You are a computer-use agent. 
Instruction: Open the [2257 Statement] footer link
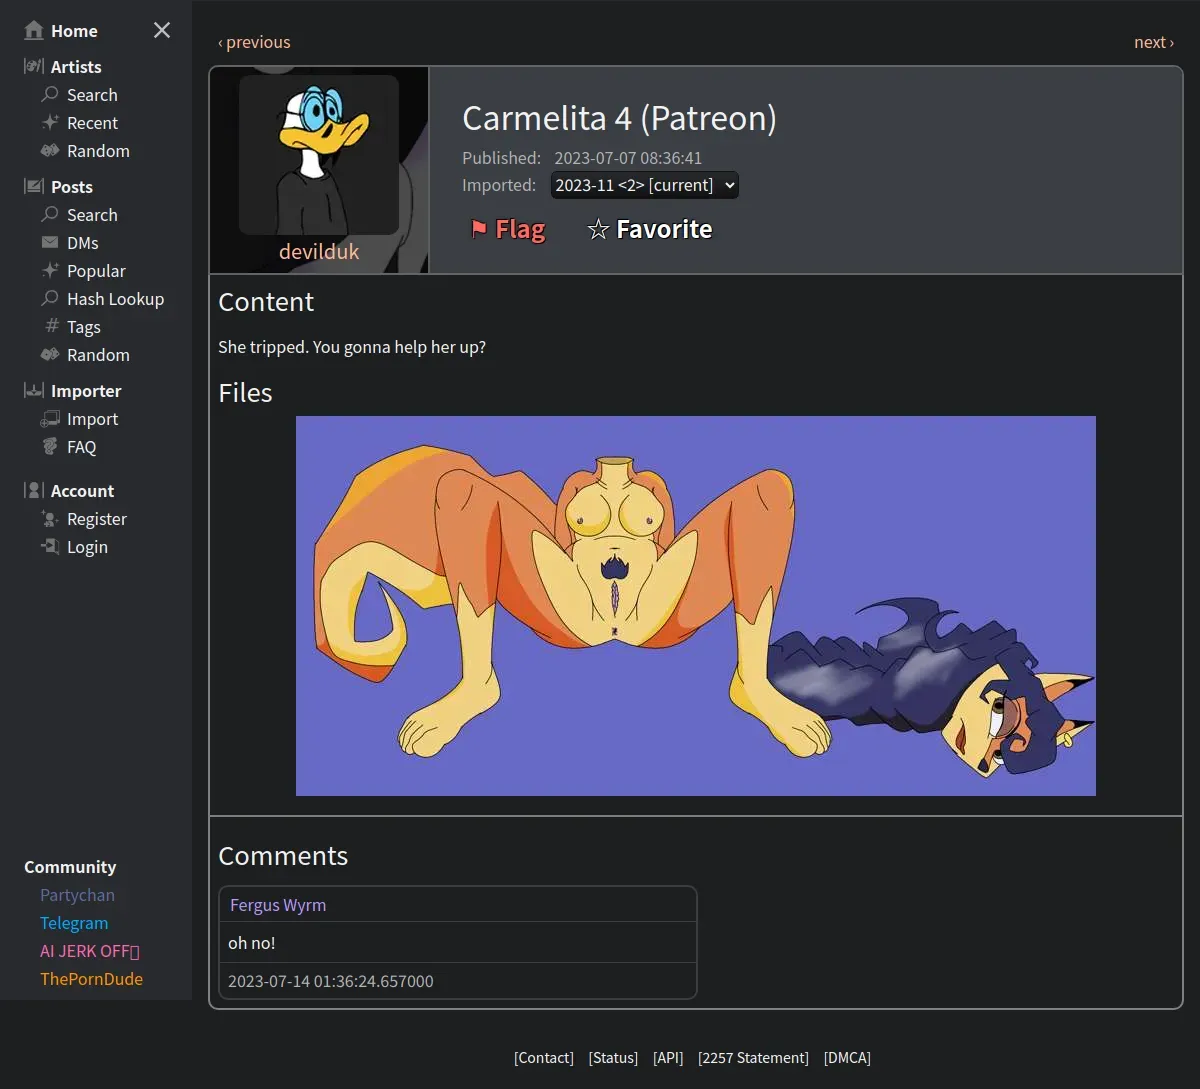click(753, 1058)
